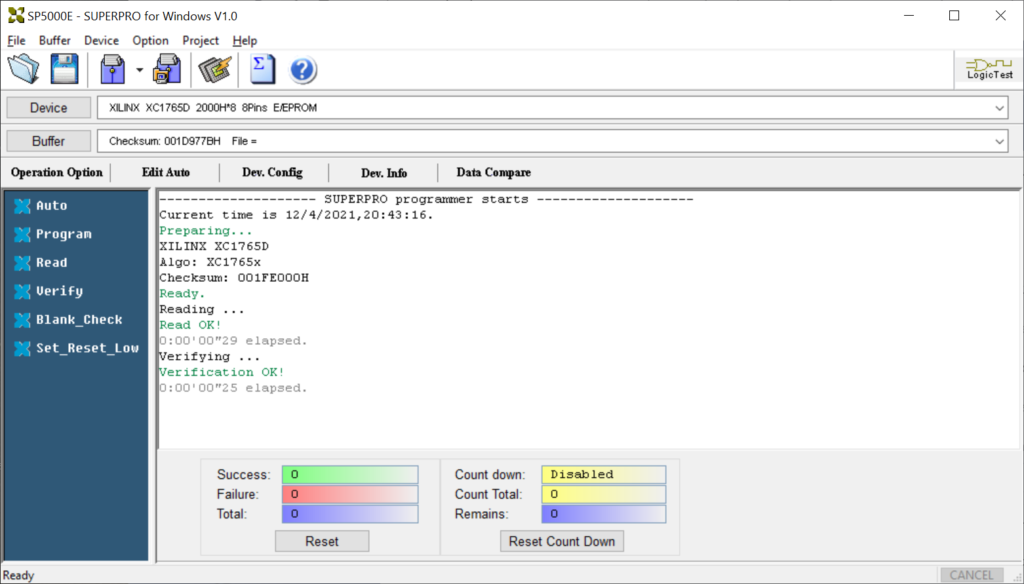Open Operation Option

[57, 172]
